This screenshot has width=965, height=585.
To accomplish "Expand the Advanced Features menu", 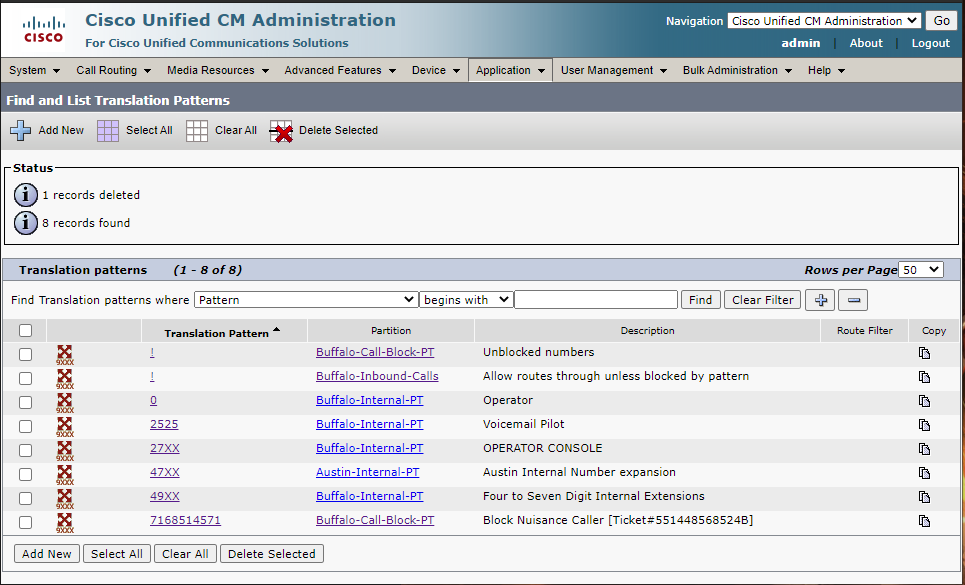I will tap(340, 70).
